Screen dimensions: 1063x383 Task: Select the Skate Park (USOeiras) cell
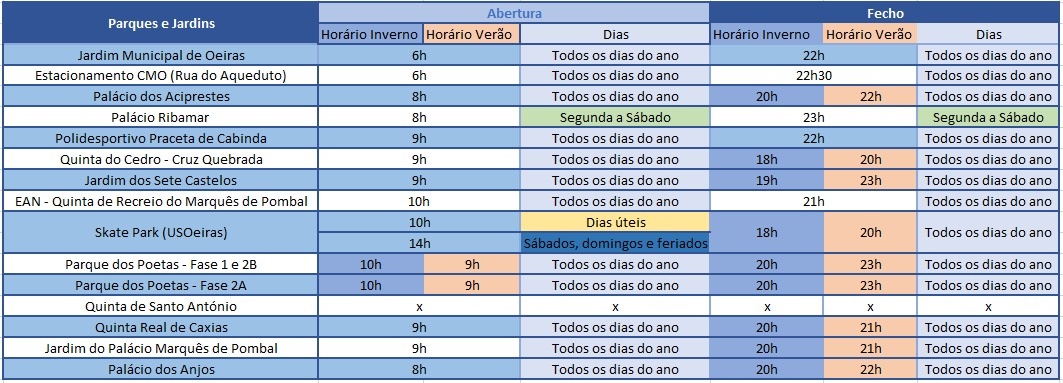[x=161, y=233]
